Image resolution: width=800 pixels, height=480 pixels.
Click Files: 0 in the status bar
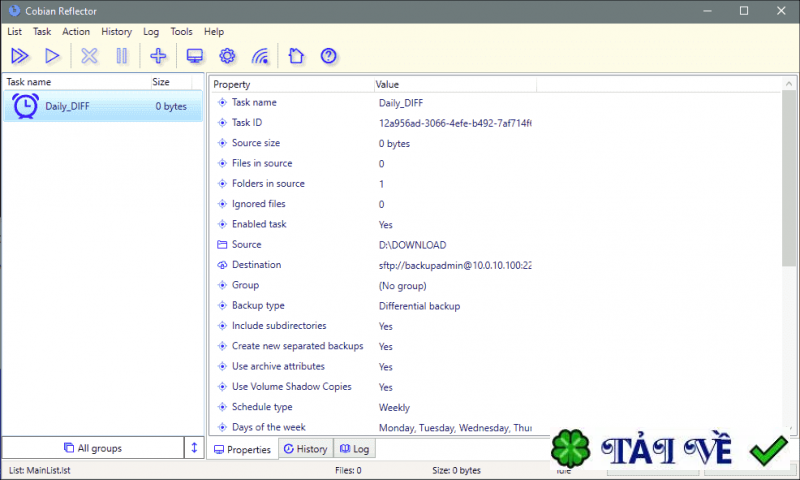(348, 470)
